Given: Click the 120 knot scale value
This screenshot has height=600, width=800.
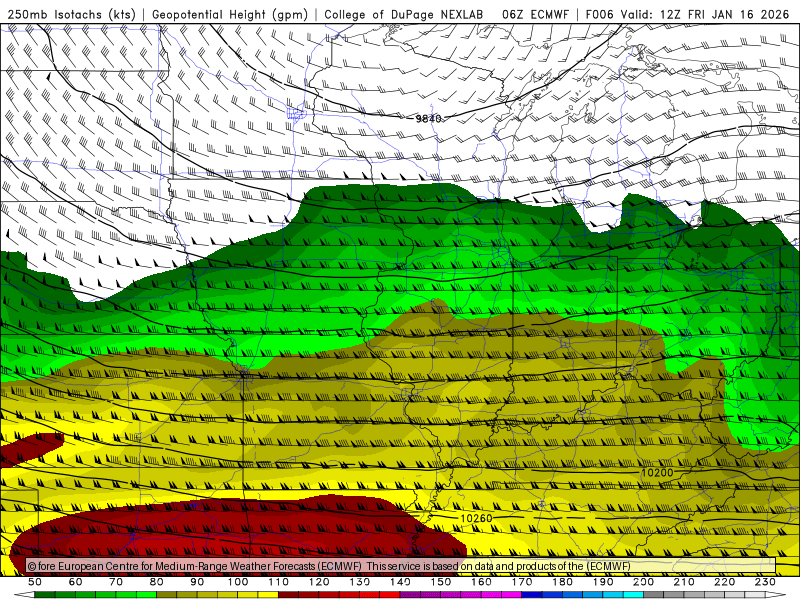Looking at the screenshot, I should click(x=319, y=582).
